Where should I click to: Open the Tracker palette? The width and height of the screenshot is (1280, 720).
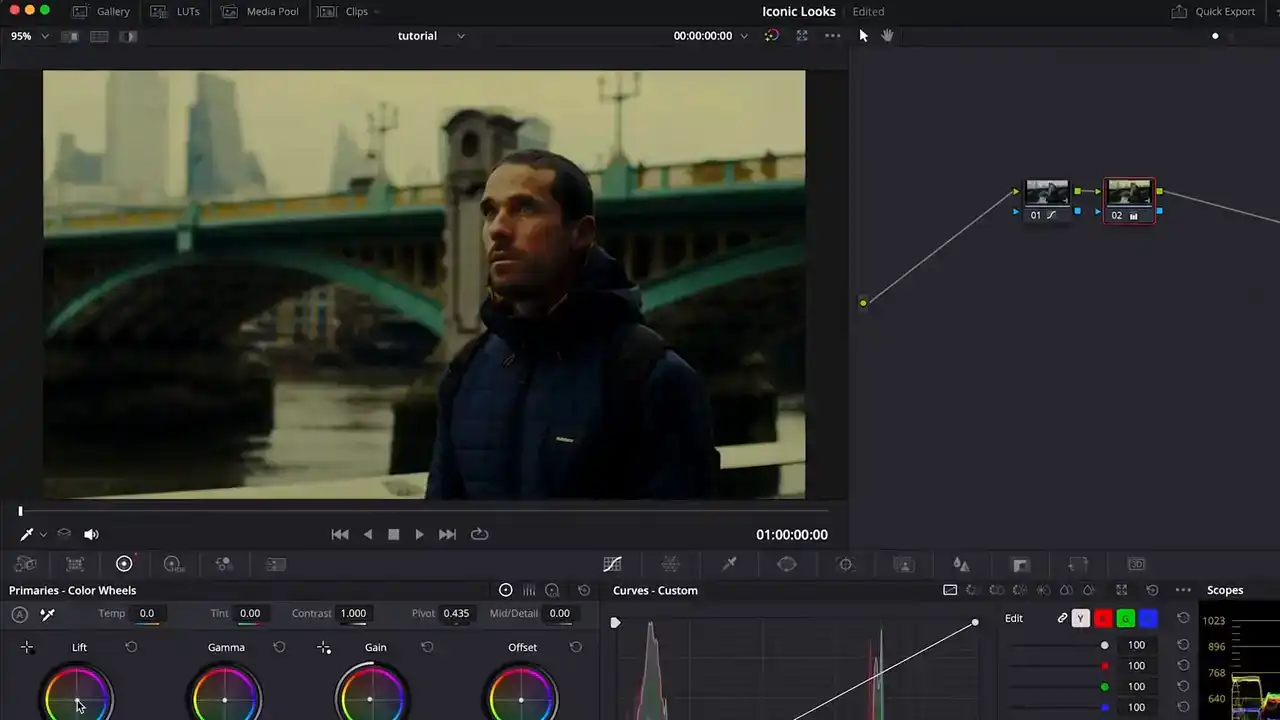[x=845, y=564]
